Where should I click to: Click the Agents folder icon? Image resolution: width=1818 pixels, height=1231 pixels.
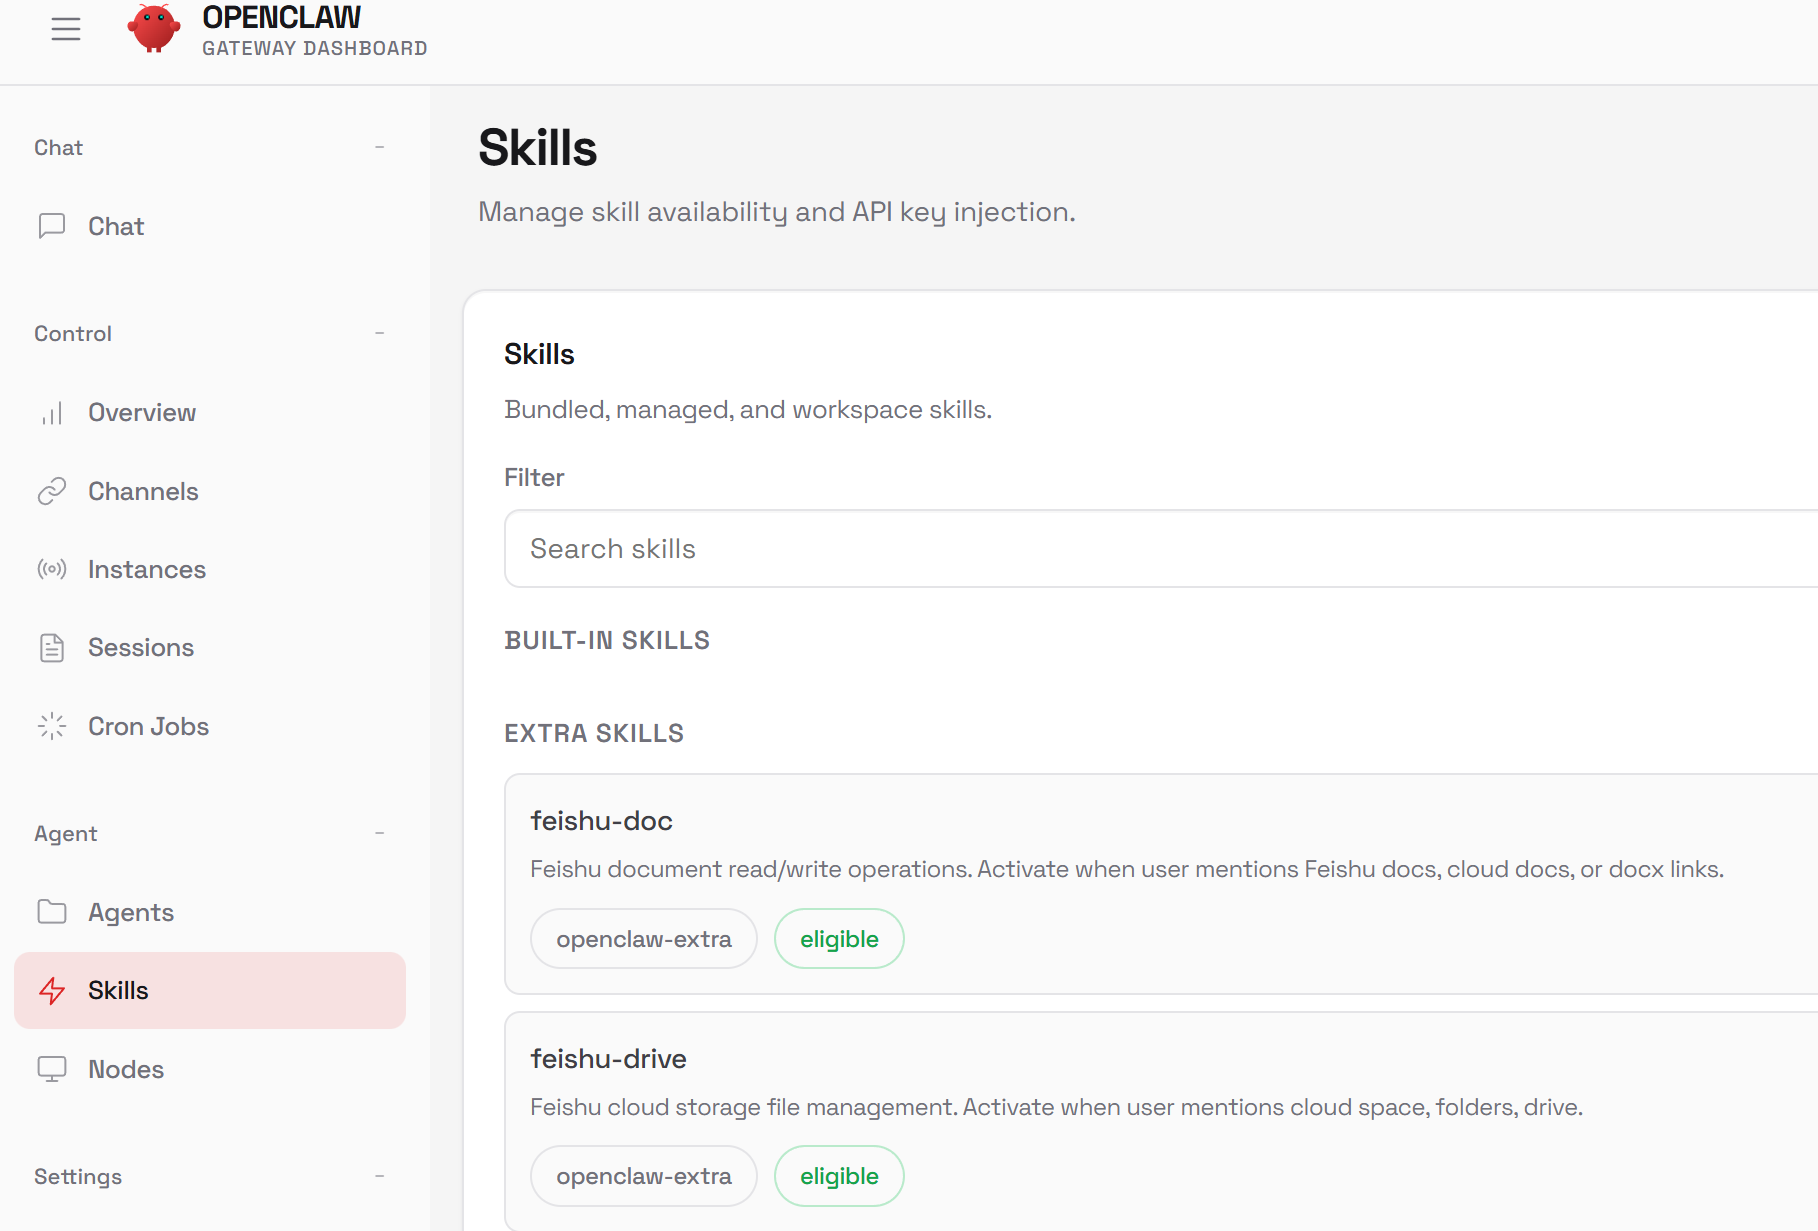coord(52,912)
